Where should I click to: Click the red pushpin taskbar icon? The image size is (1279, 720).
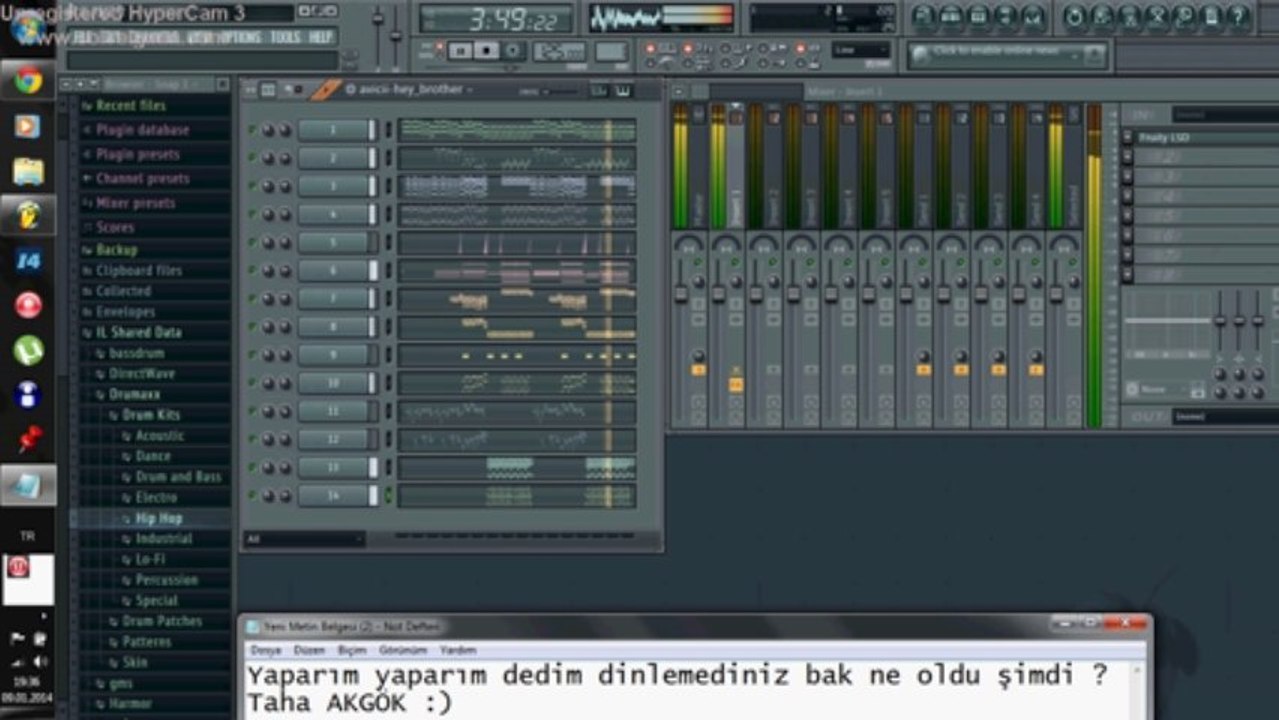pyautogui.click(x=28, y=439)
